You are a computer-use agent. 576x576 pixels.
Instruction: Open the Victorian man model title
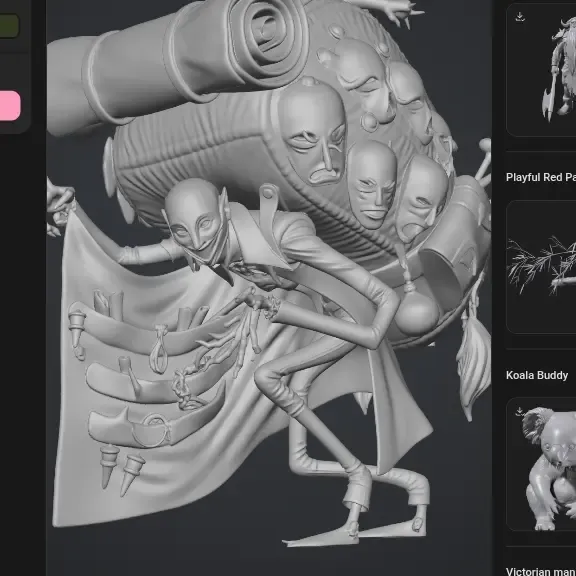click(x=541, y=571)
